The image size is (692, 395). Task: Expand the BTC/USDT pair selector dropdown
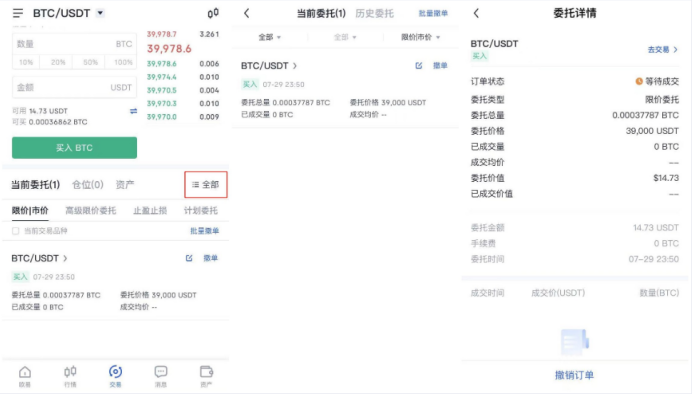(101, 13)
